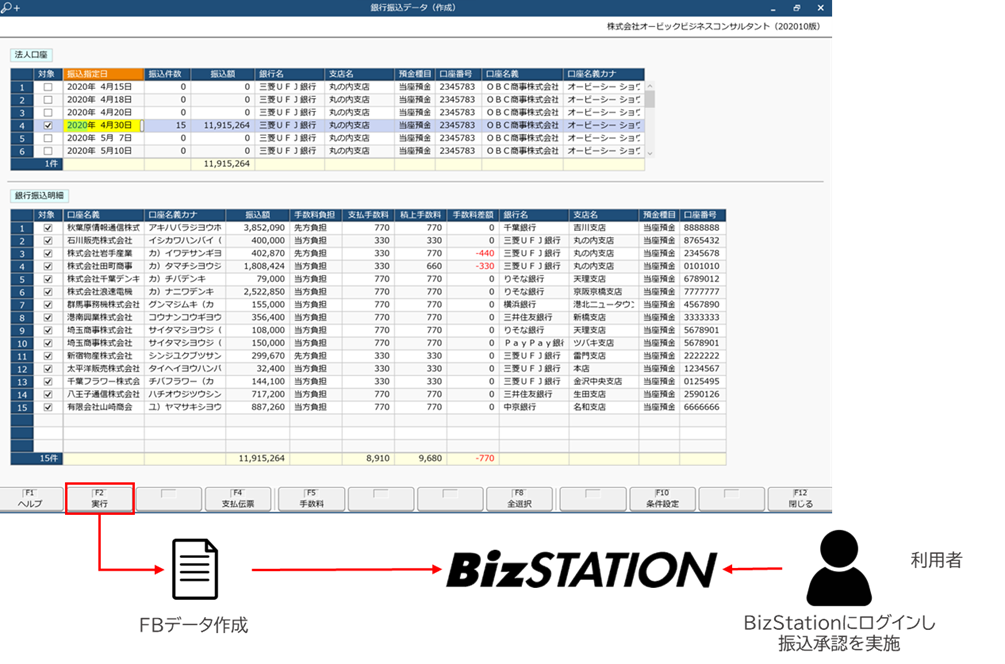Viewport: 1005px width, 664px height.
Task: Toggle checkbox for 2020年 5月10日 row
Action: coord(47,151)
